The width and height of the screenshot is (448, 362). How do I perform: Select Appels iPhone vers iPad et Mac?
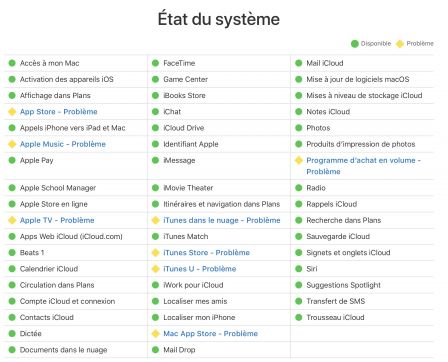[x=73, y=128]
